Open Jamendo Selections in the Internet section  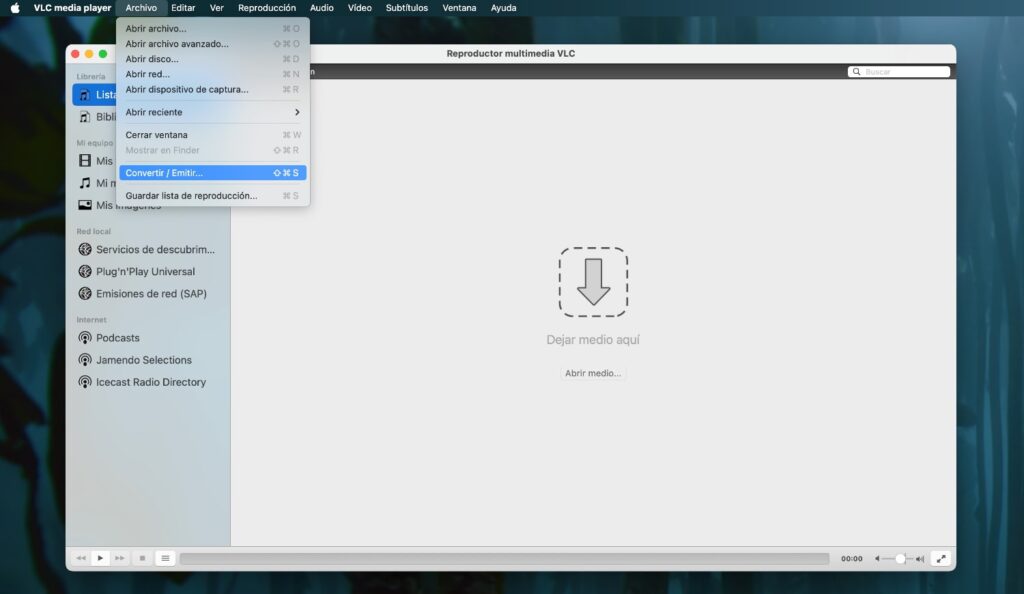pyautogui.click(x=140, y=359)
